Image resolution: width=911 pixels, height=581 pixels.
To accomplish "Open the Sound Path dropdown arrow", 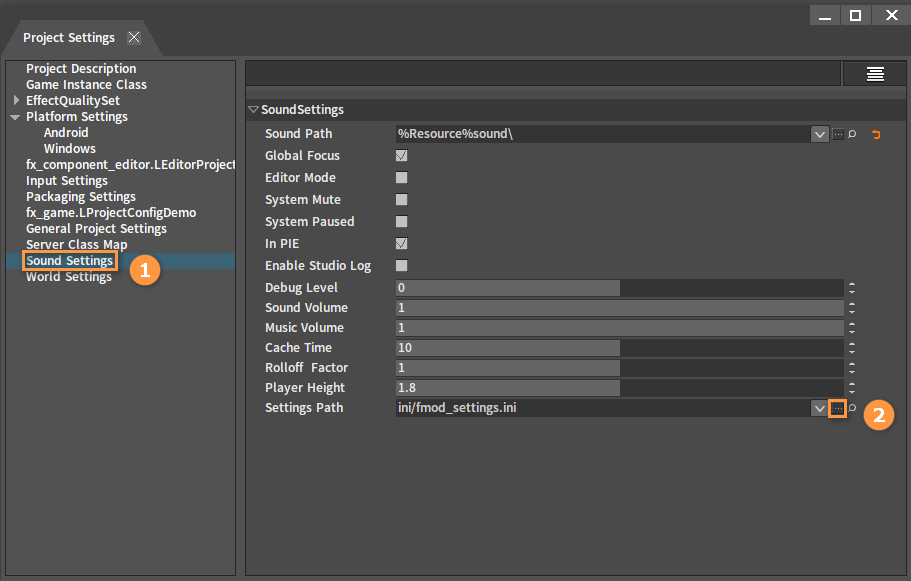I will coord(819,134).
